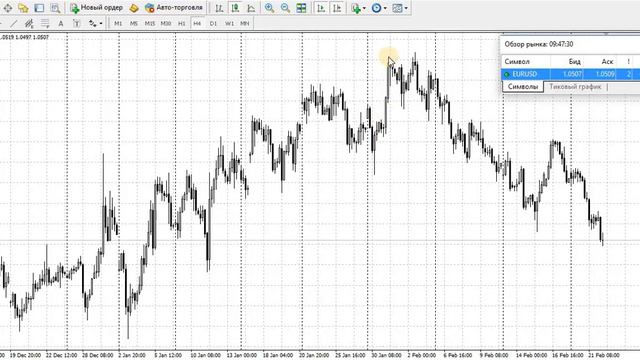Expand the periods dropdown arrow
The image size is (640, 360).
385,8
